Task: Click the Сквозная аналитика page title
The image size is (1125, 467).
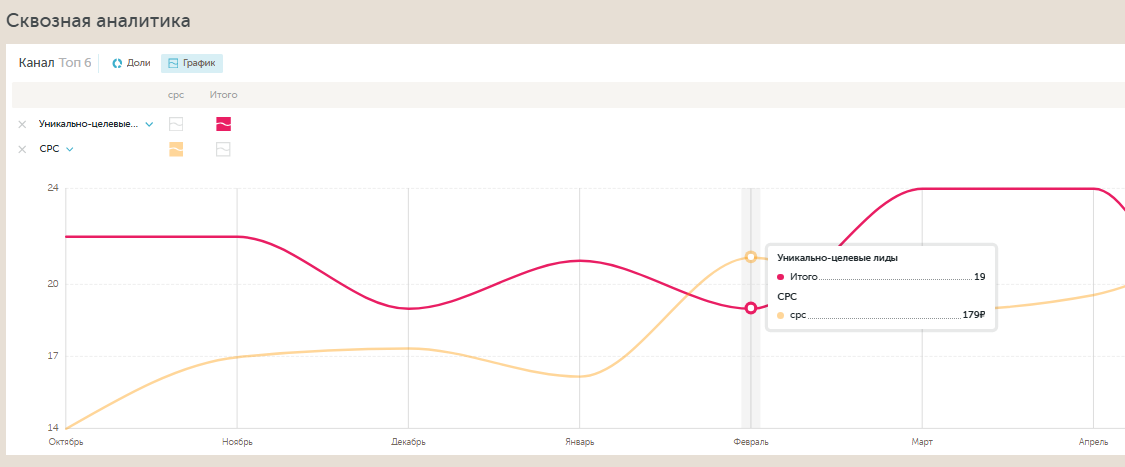Action: [98, 21]
